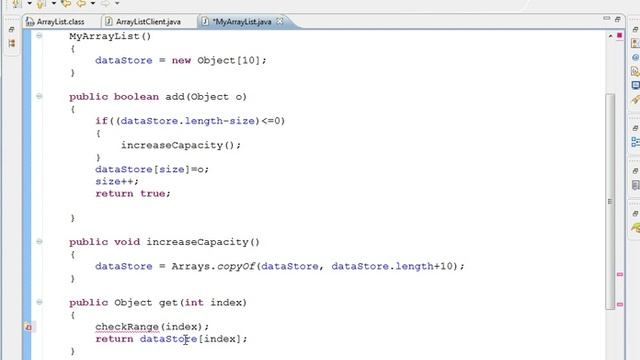Image resolution: width=640 pixels, height=360 pixels.
Task: Open the Back history dropdown arrow
Action: (93, 4)
